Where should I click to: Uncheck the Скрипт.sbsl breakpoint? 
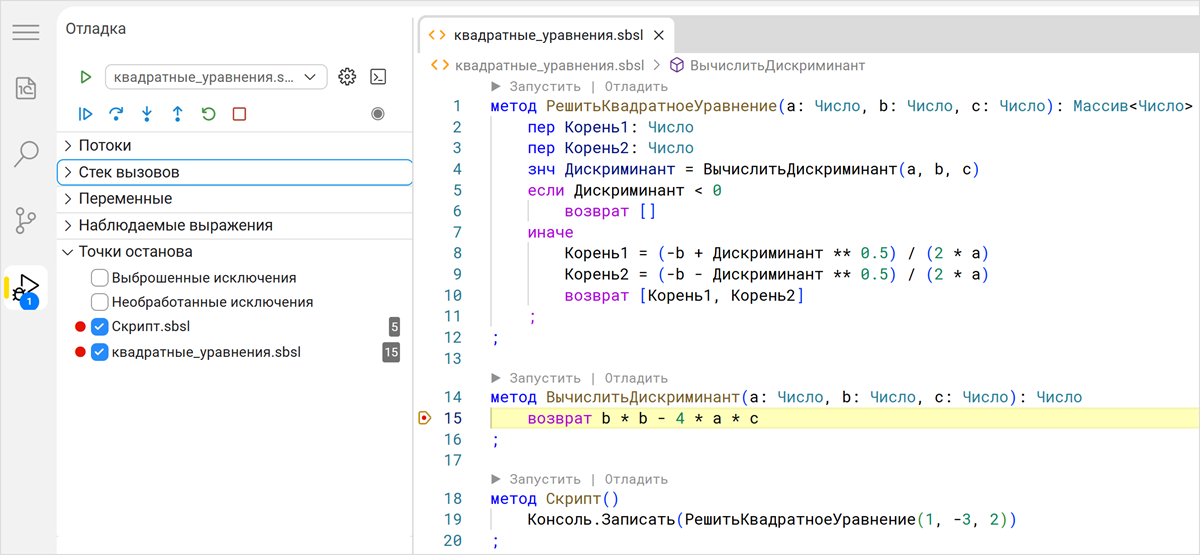(99, 327)
